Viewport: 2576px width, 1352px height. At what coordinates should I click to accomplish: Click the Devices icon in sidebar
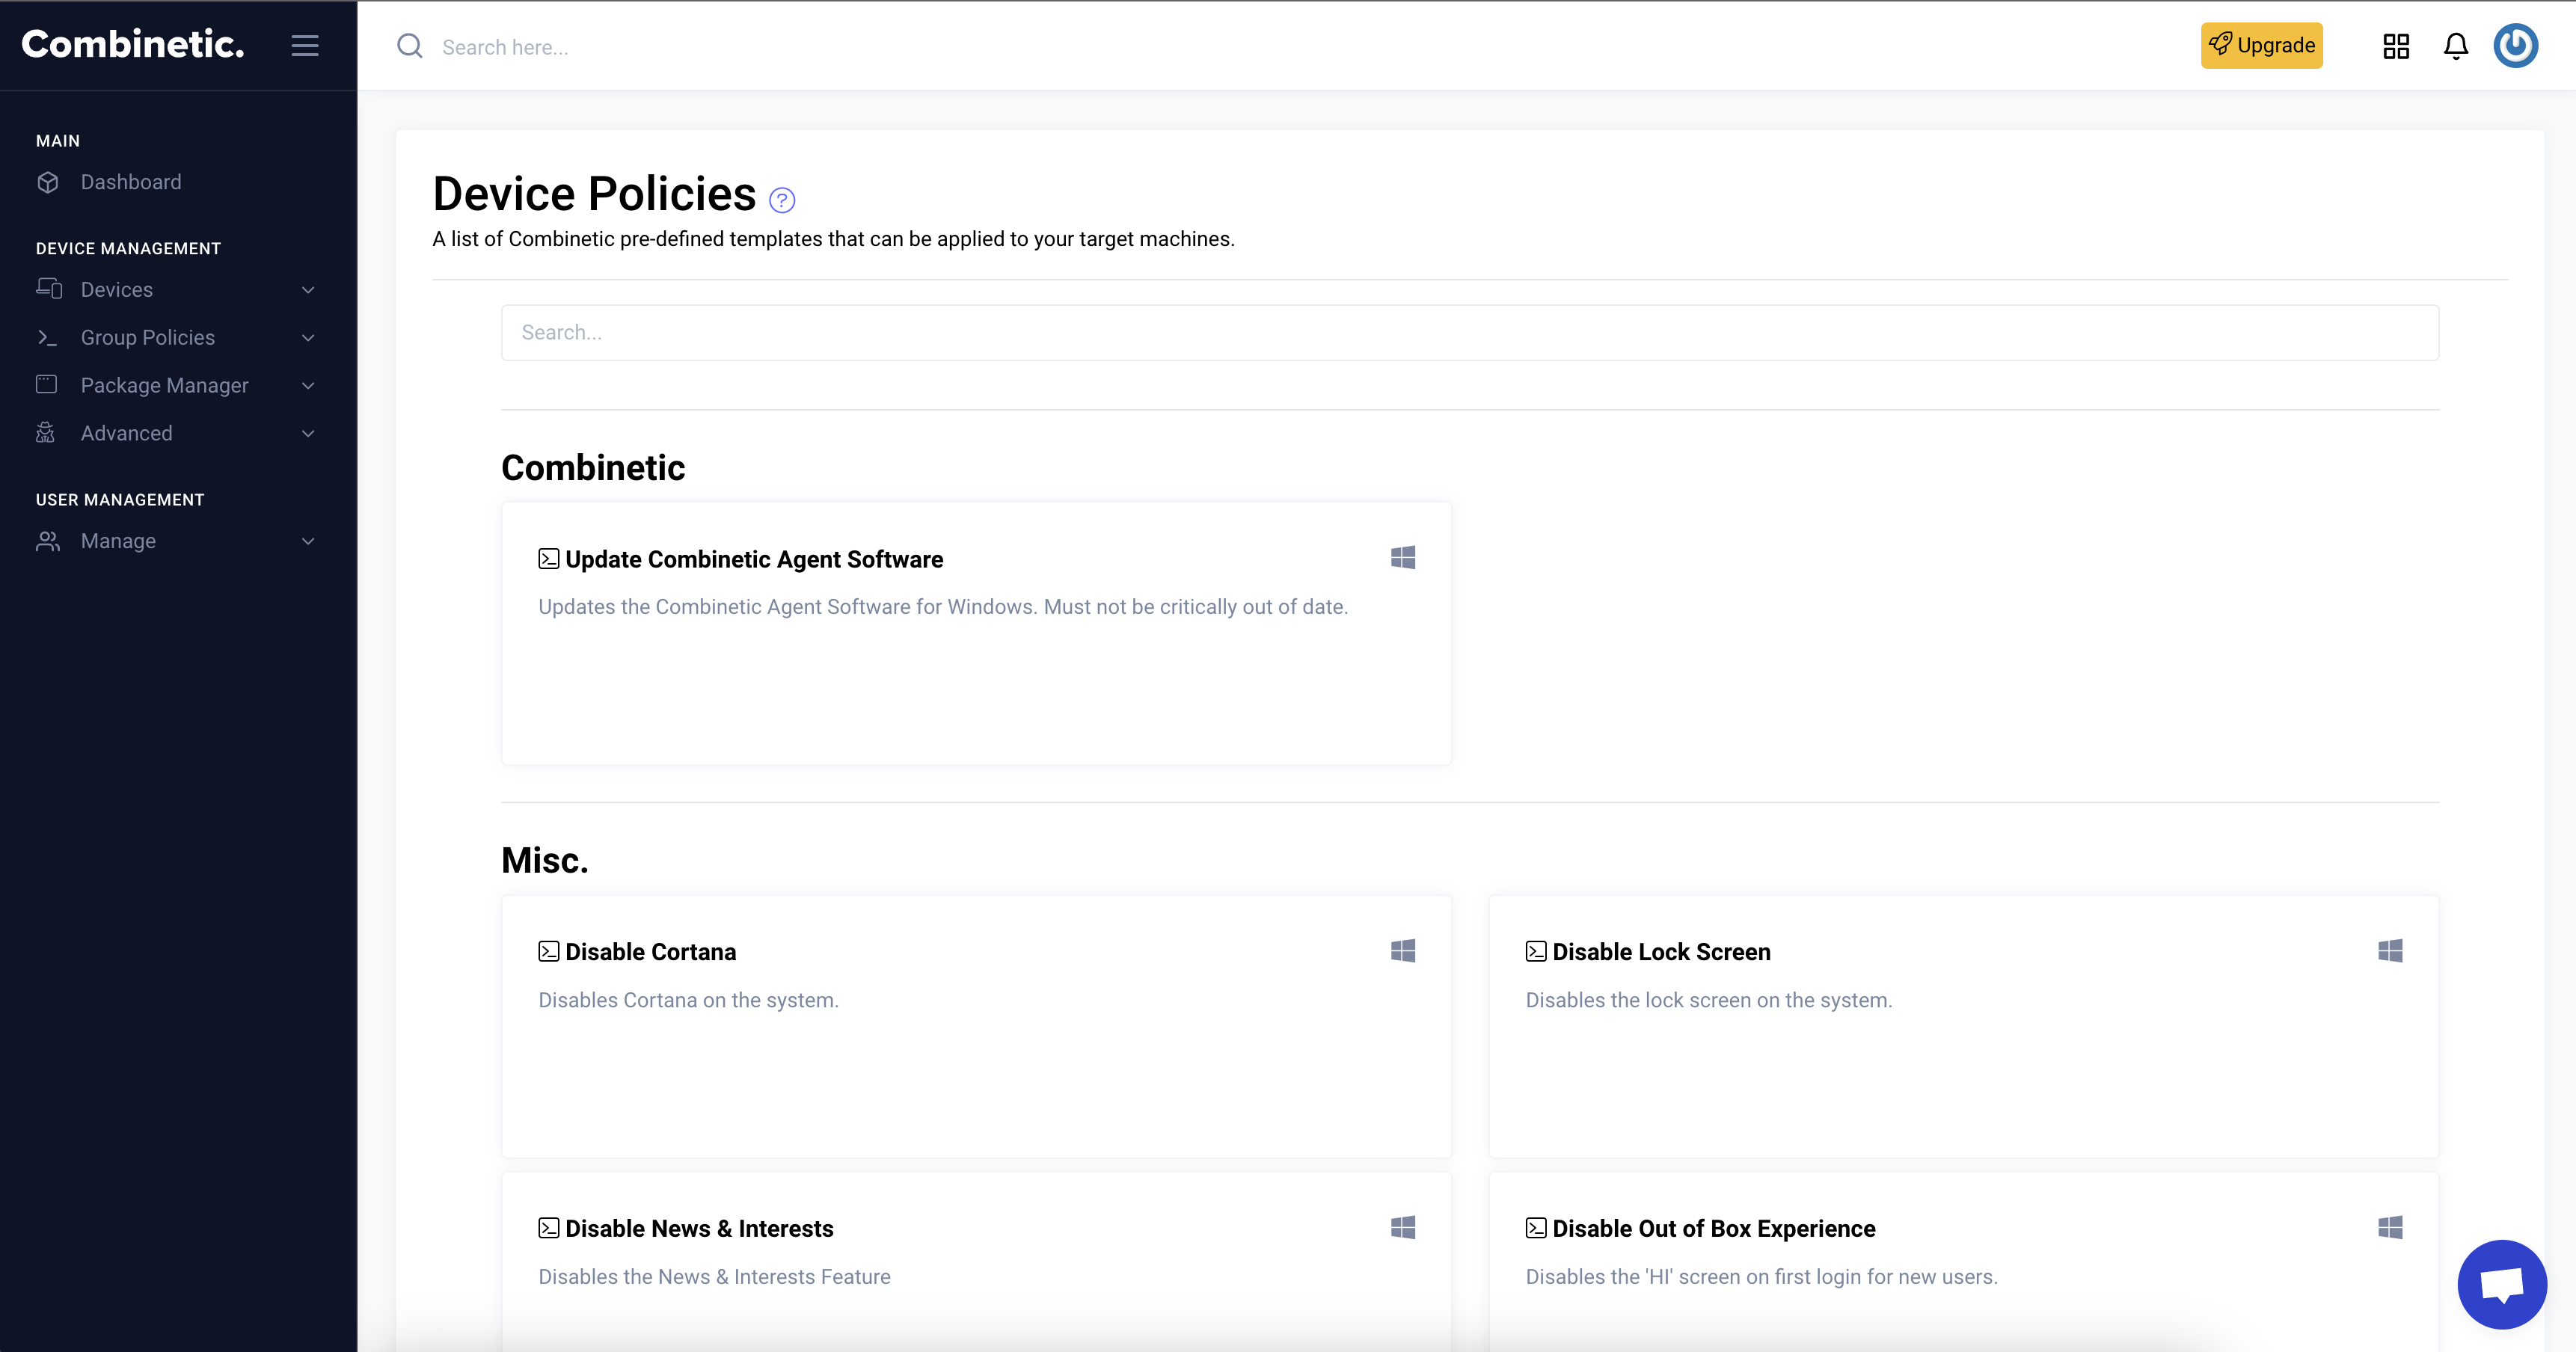click(49, 289)
